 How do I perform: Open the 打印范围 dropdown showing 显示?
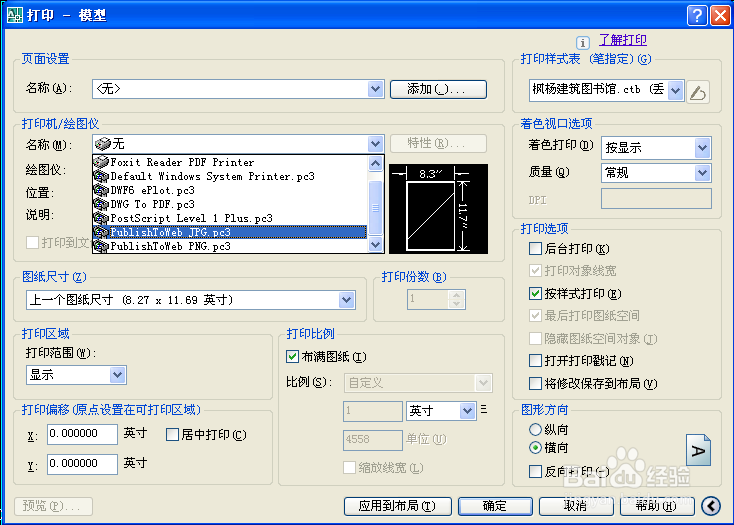click(x=117, y=375)
